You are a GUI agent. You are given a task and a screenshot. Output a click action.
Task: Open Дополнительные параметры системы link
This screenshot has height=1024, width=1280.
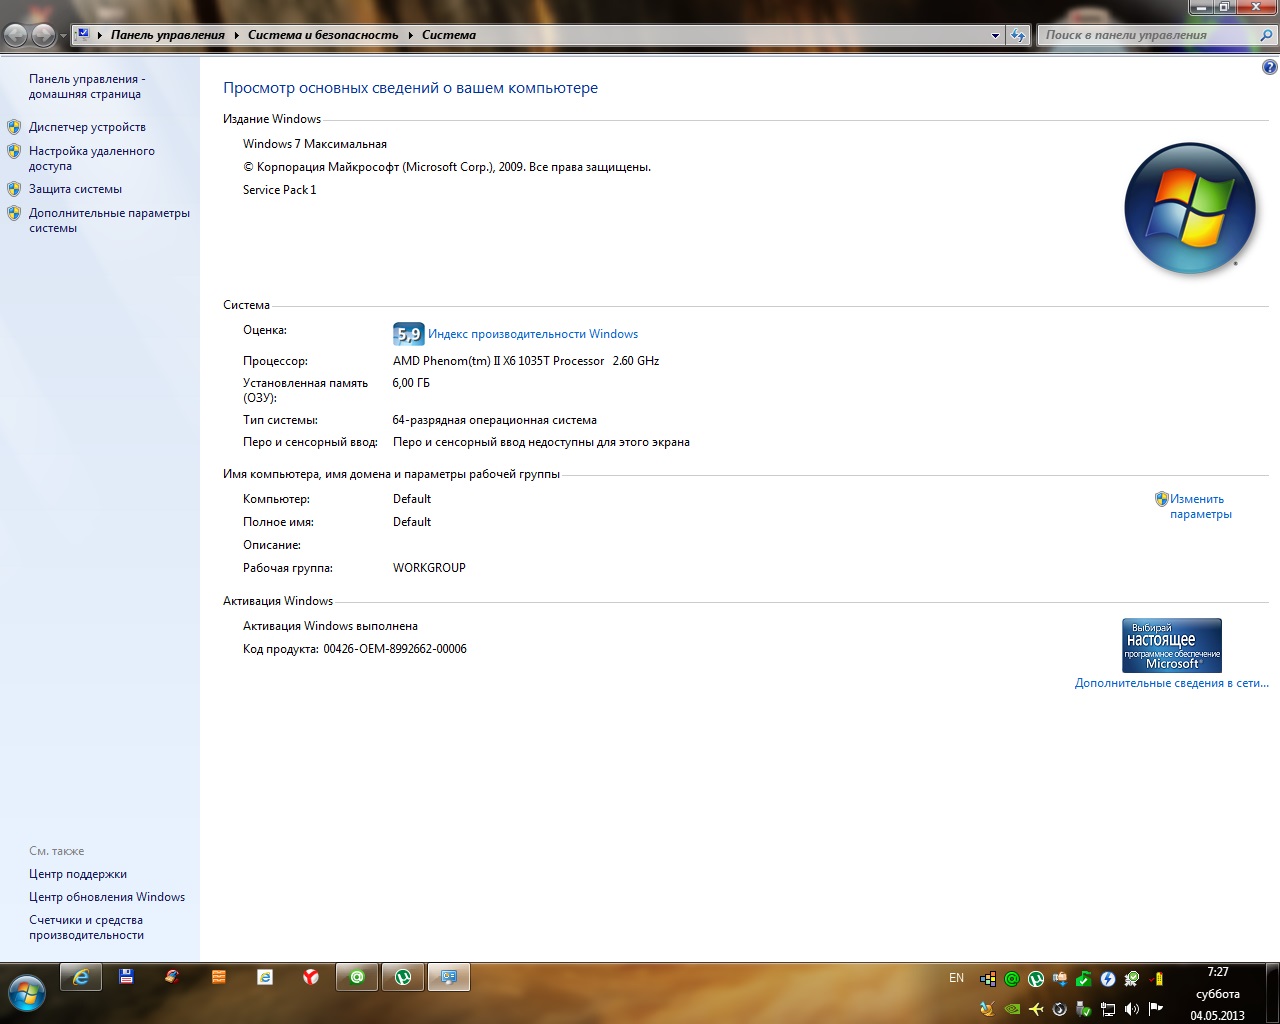pyautogui.click(x=109, y=220)
